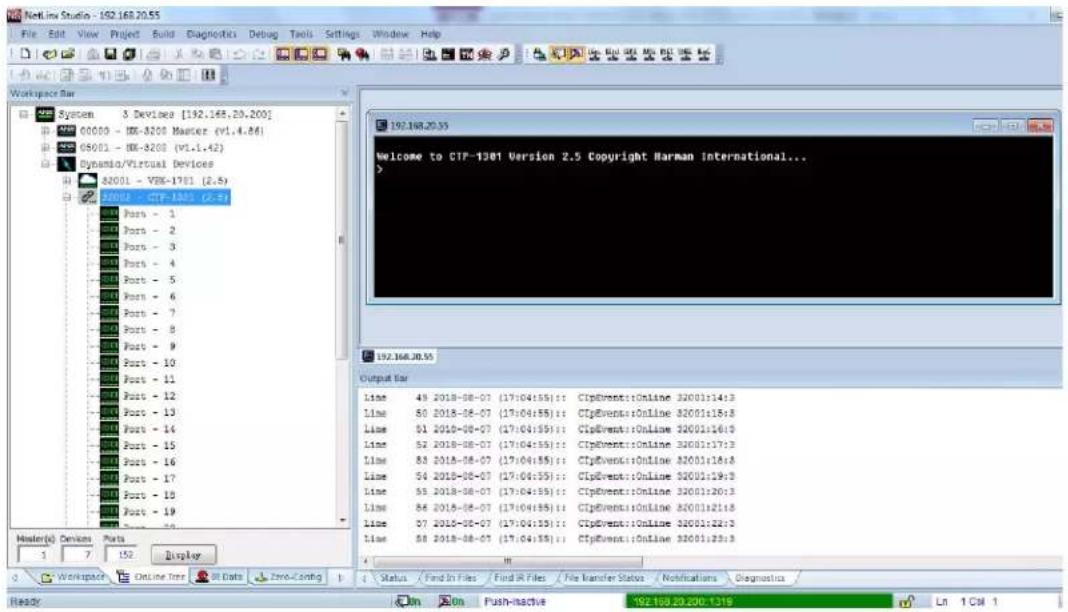Image resolution: width=1068 pixels, height=612 pixels.
Task: Click the second device status indicator icon
Action: pyautogui.click(x=450, y=601)
